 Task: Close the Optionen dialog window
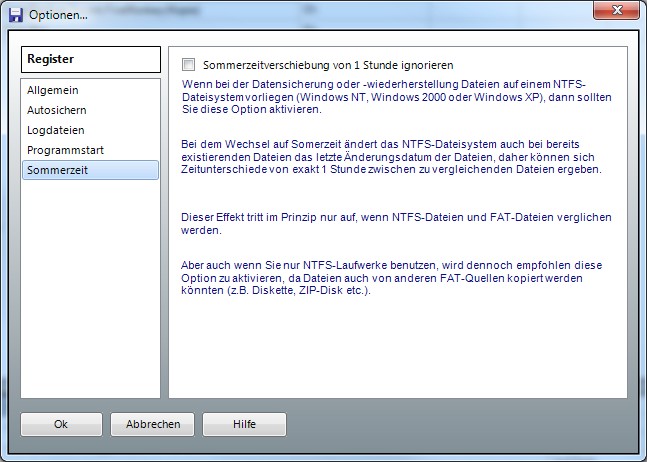coord(615,13)
